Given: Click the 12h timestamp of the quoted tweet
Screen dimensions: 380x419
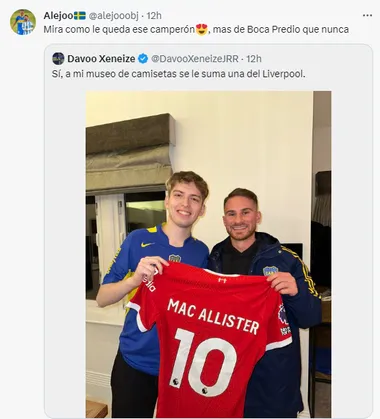Looking at the screenshot, I should point(254,59).
